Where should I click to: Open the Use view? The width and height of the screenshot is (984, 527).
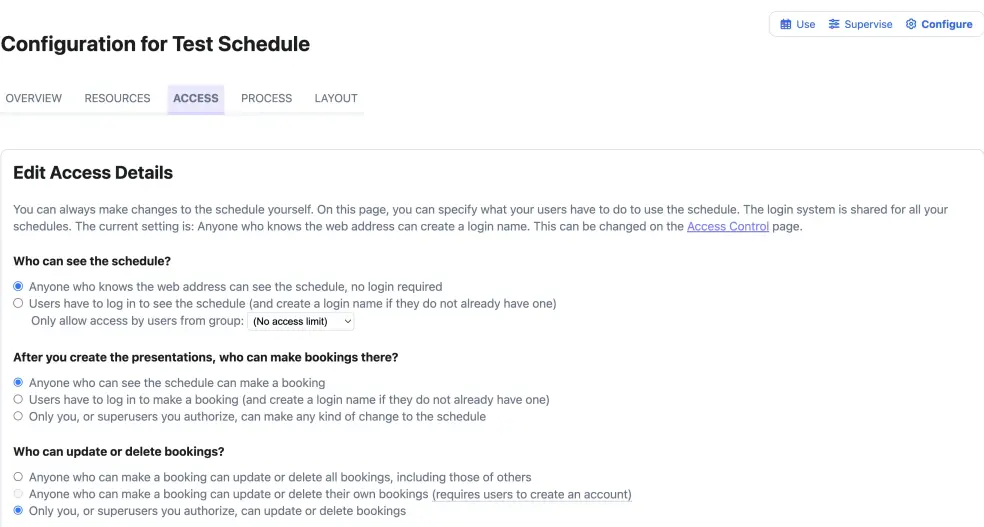pyautogui.click(x=798, y=24)
